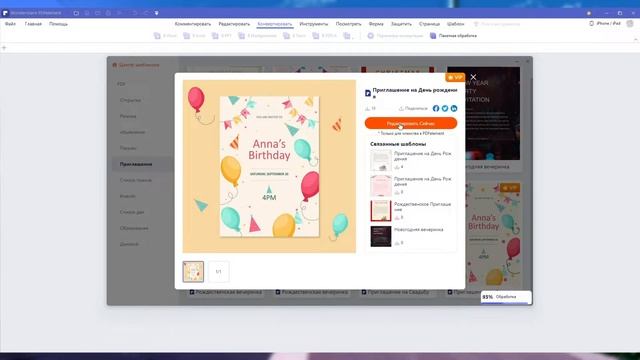Click the title bar dropdown pin icon
The height and width of the screenshot is (360, 640).
pos(156,13)
